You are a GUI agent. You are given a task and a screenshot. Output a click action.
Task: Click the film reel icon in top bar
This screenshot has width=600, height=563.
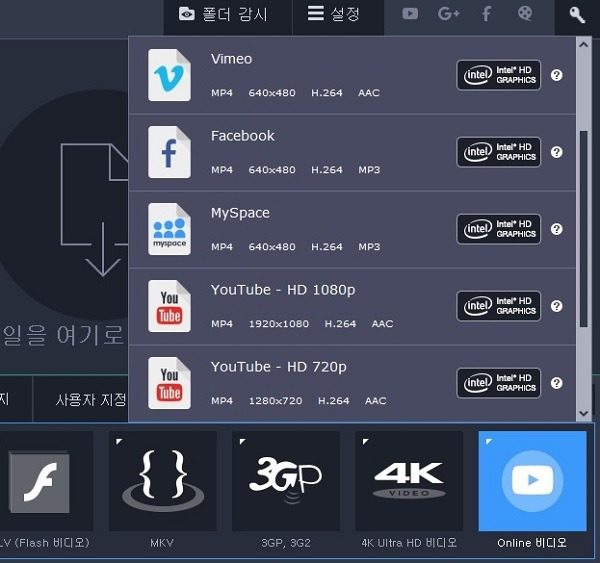(525, 13)
